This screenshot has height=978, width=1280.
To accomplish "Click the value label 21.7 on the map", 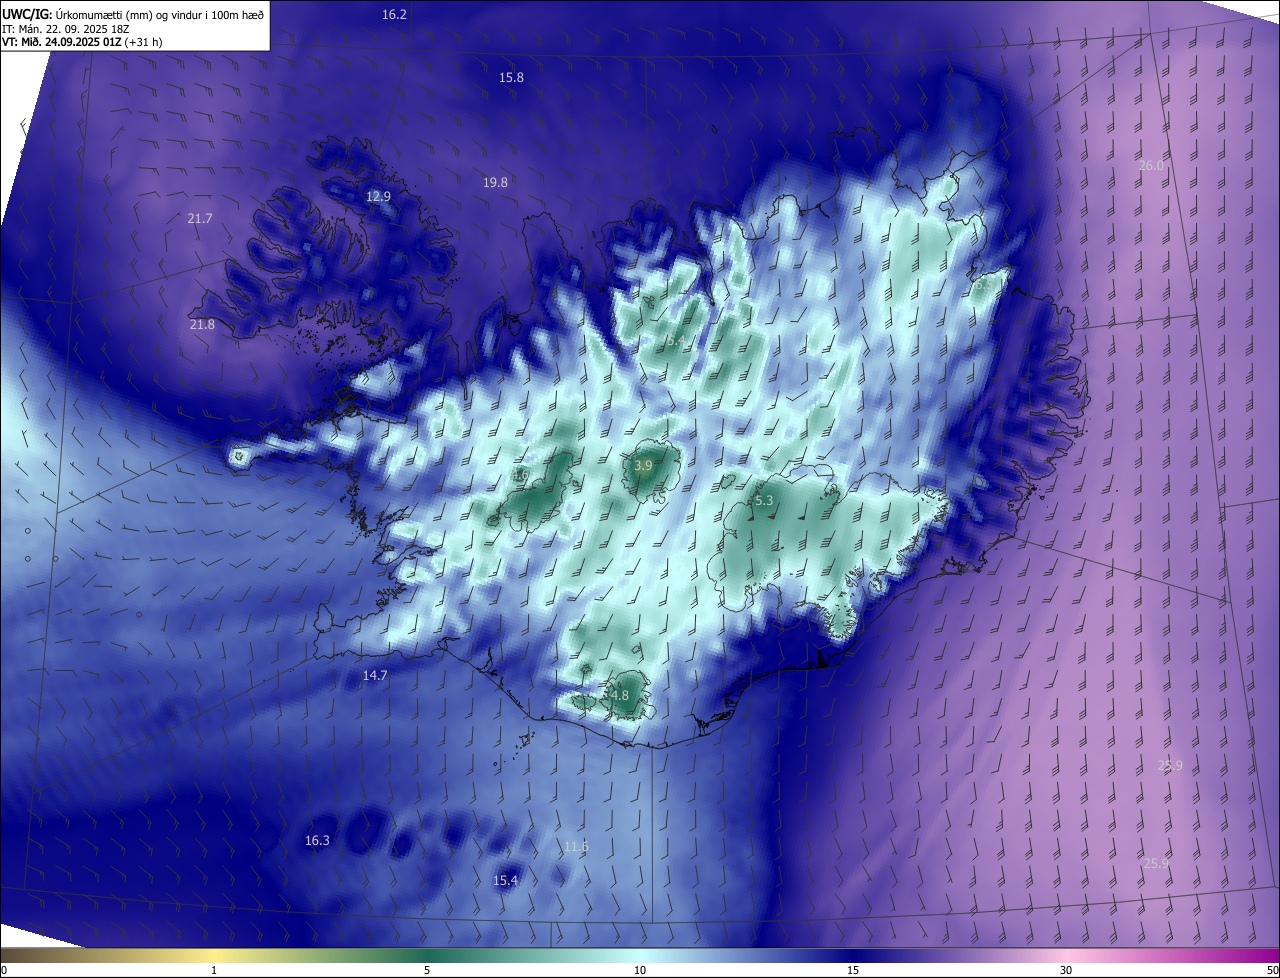I will tap(200, 219).
